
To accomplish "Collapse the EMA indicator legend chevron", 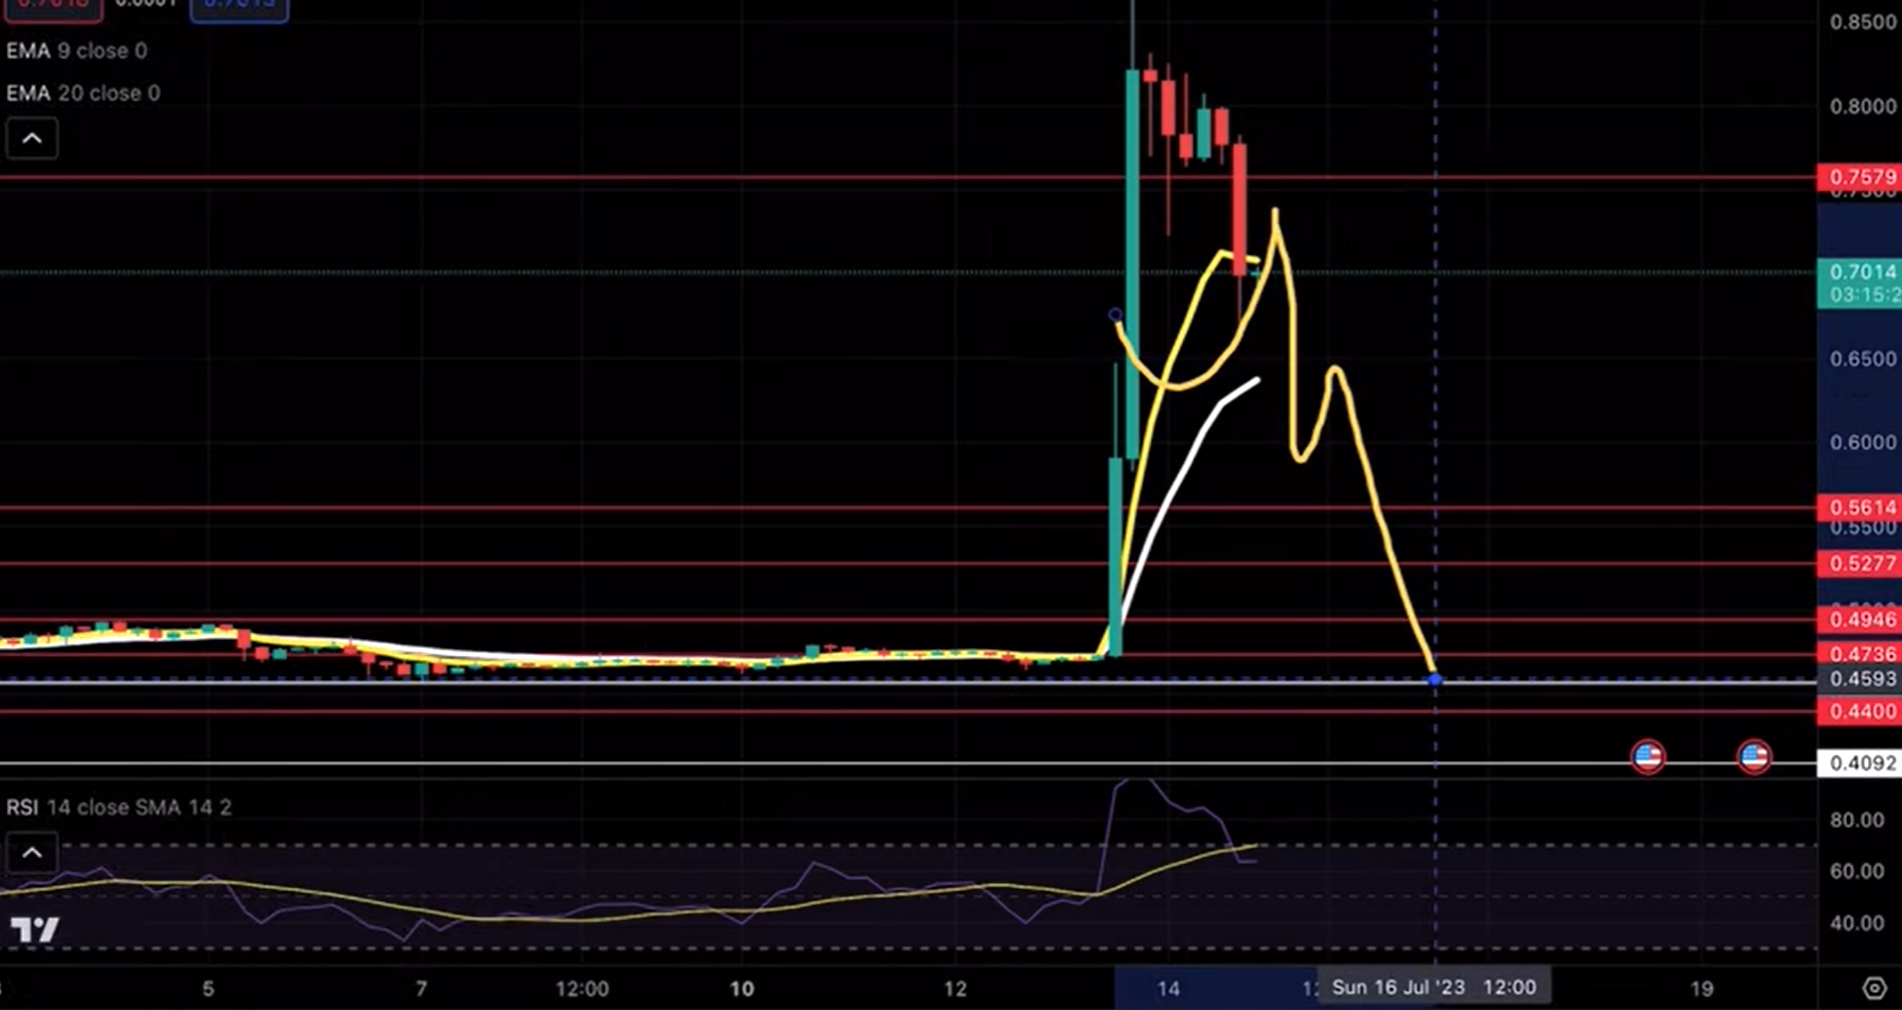I will (32, 138).
